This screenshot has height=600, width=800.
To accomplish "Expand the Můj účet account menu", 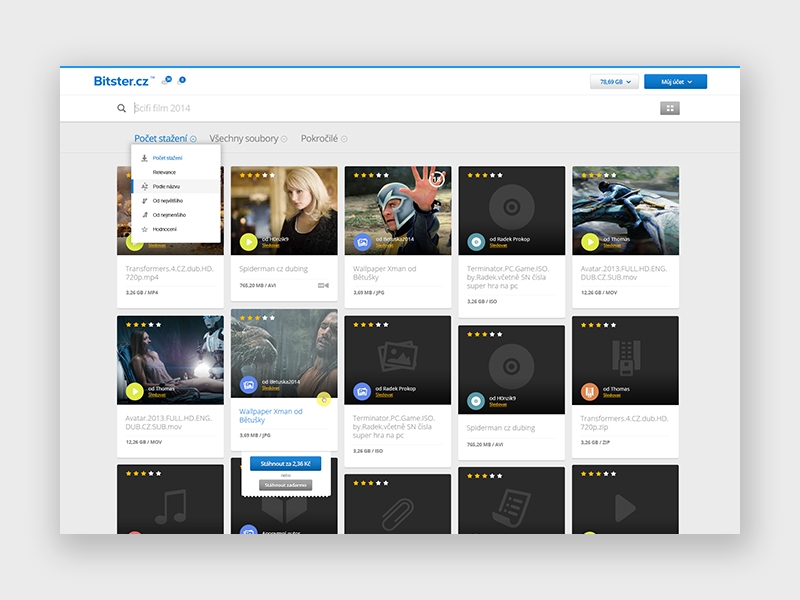I will (x=675, y=82).
